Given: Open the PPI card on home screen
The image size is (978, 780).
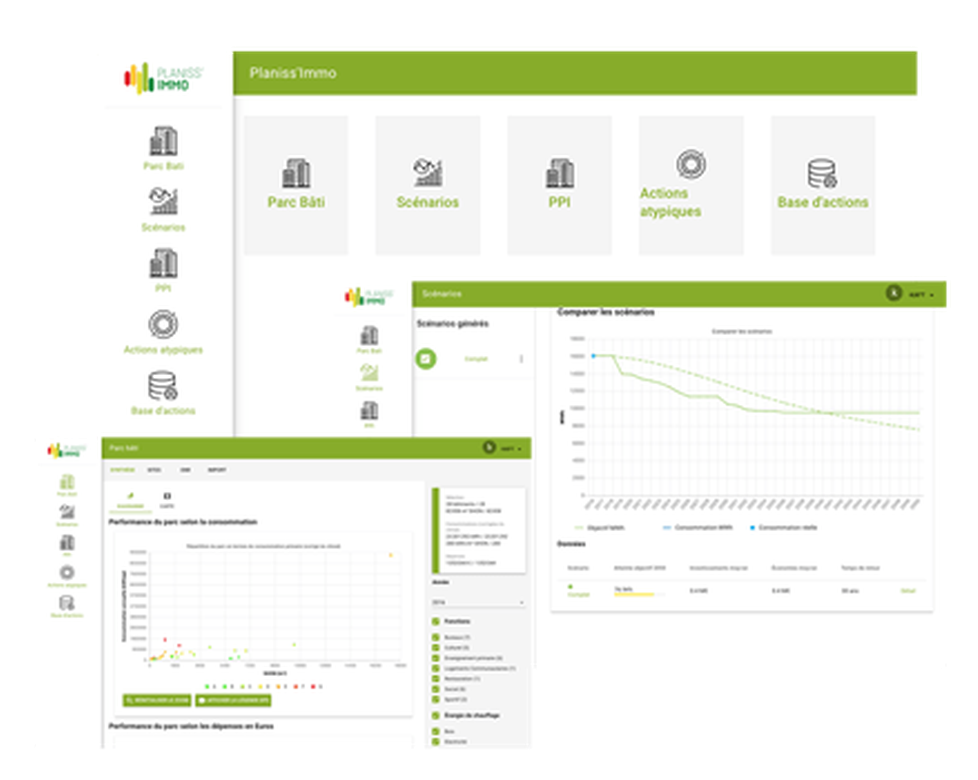Looking at the screenshot, I should (x=559, y=185).
